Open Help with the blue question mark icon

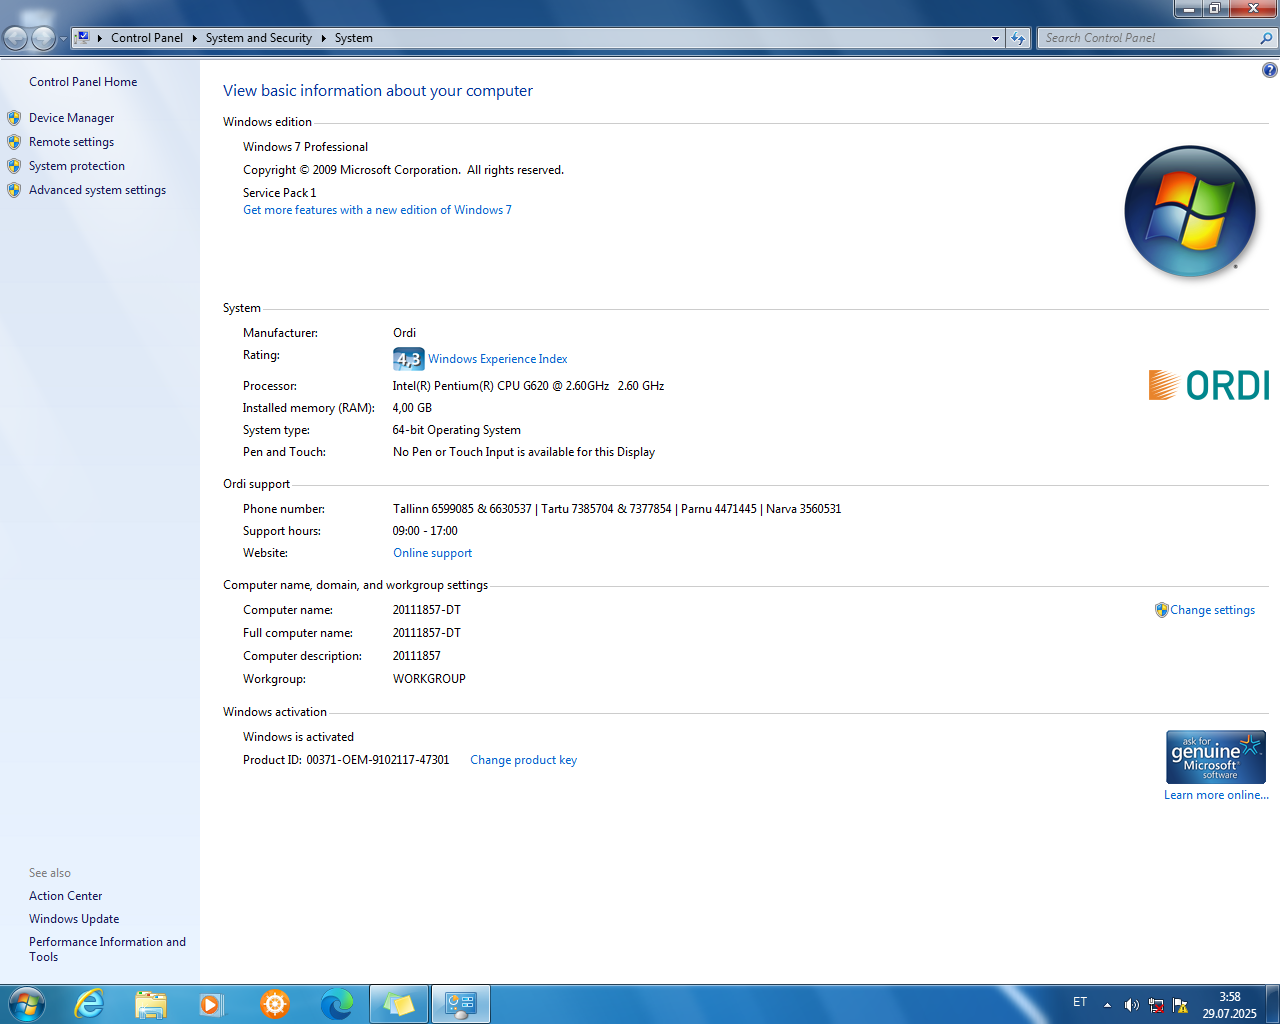point(1269,70)
